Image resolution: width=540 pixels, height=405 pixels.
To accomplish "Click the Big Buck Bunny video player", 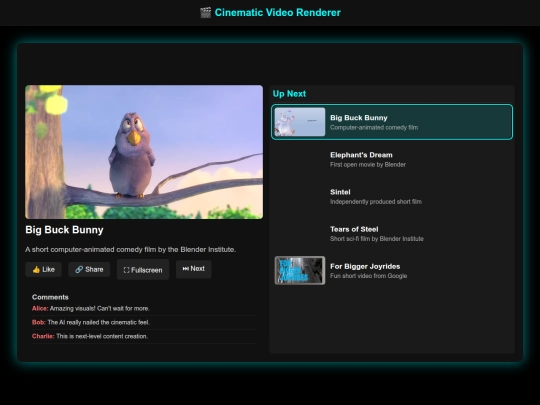I will click(x=144, y=152).
